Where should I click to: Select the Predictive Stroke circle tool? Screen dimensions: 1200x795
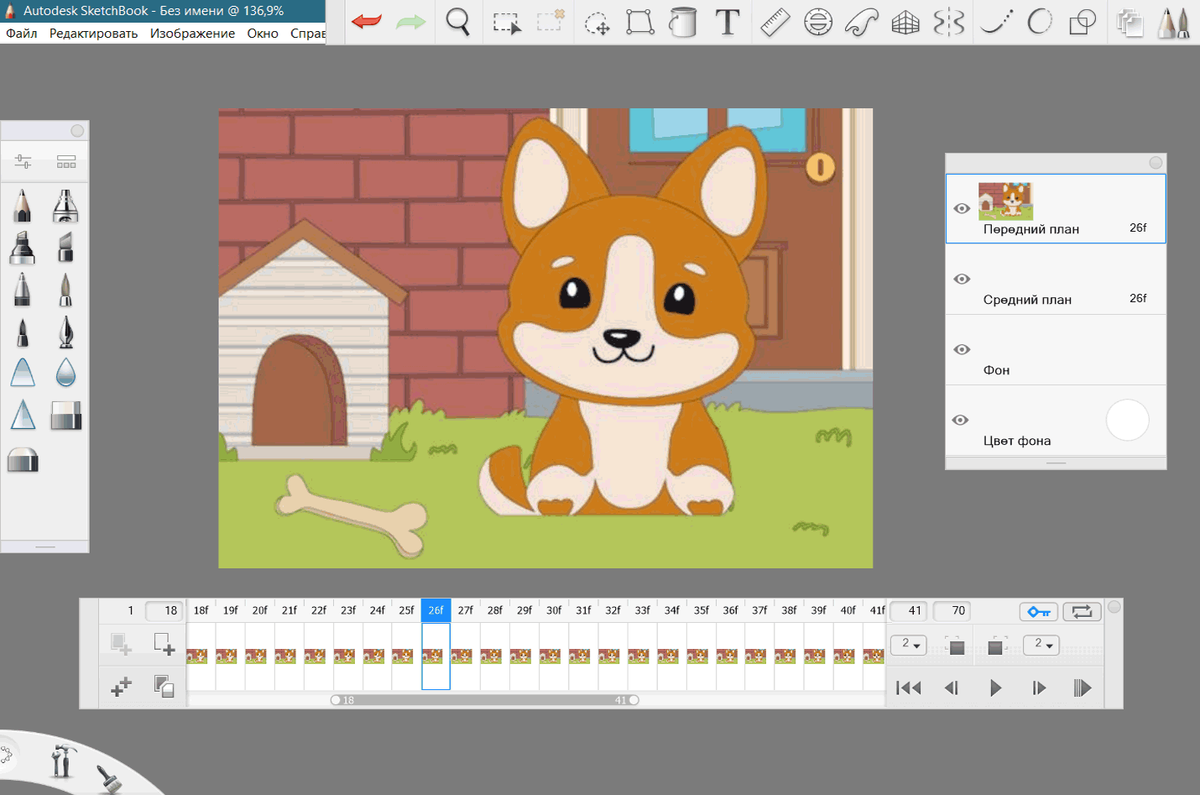point(1040,22)
